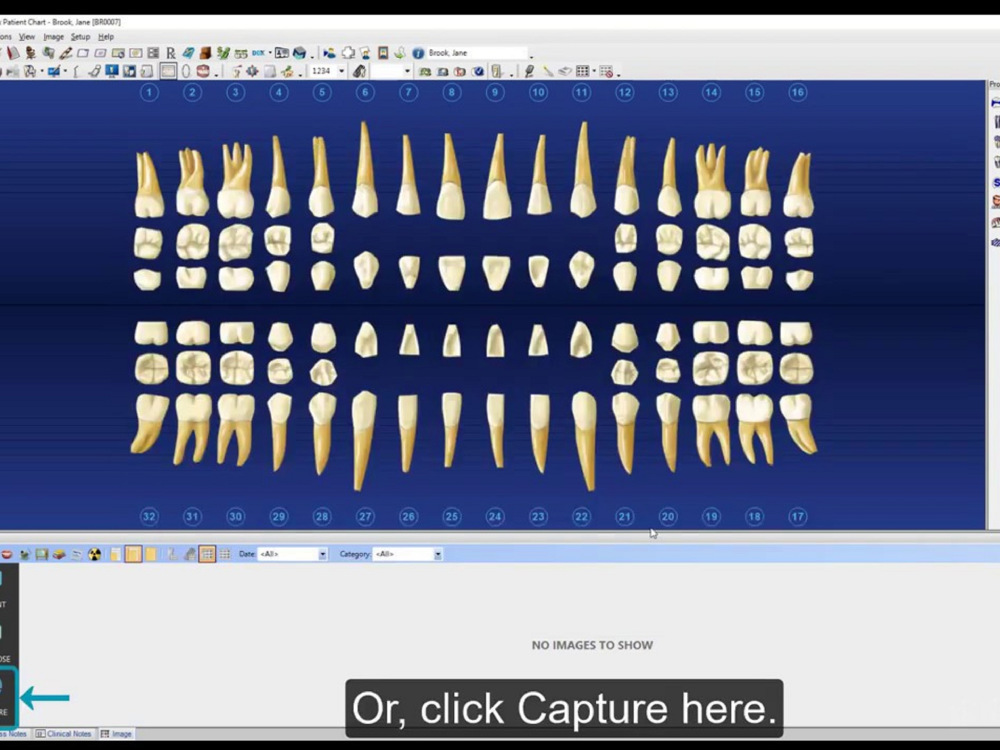Toggle the highlighted medium thumbnail size icon
The height and width of the screenshot is (750, 1000).
(x=133, y=554)
